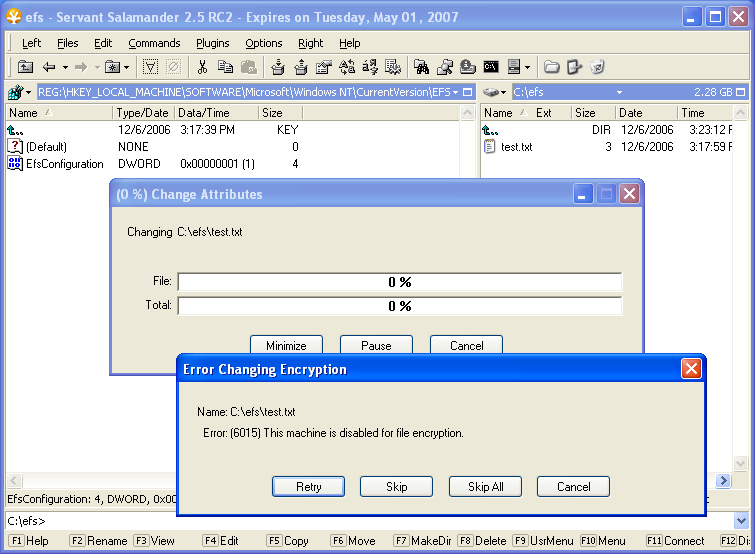Viewport: 755px width, 554px height.
Task: Click the Skip All button
Action: click(x=485, y=486)
